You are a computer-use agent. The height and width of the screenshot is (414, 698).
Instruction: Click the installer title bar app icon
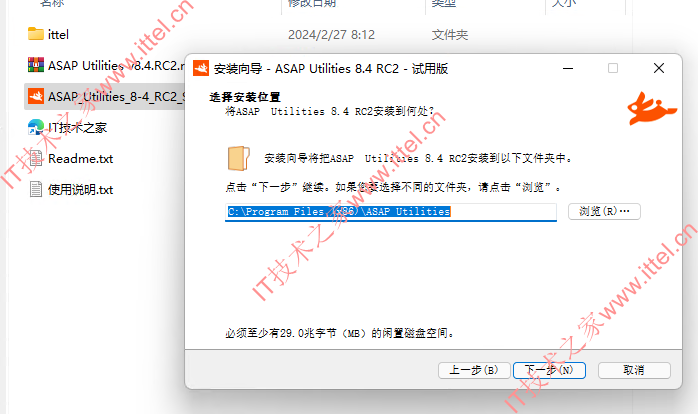tap(201, 68)
